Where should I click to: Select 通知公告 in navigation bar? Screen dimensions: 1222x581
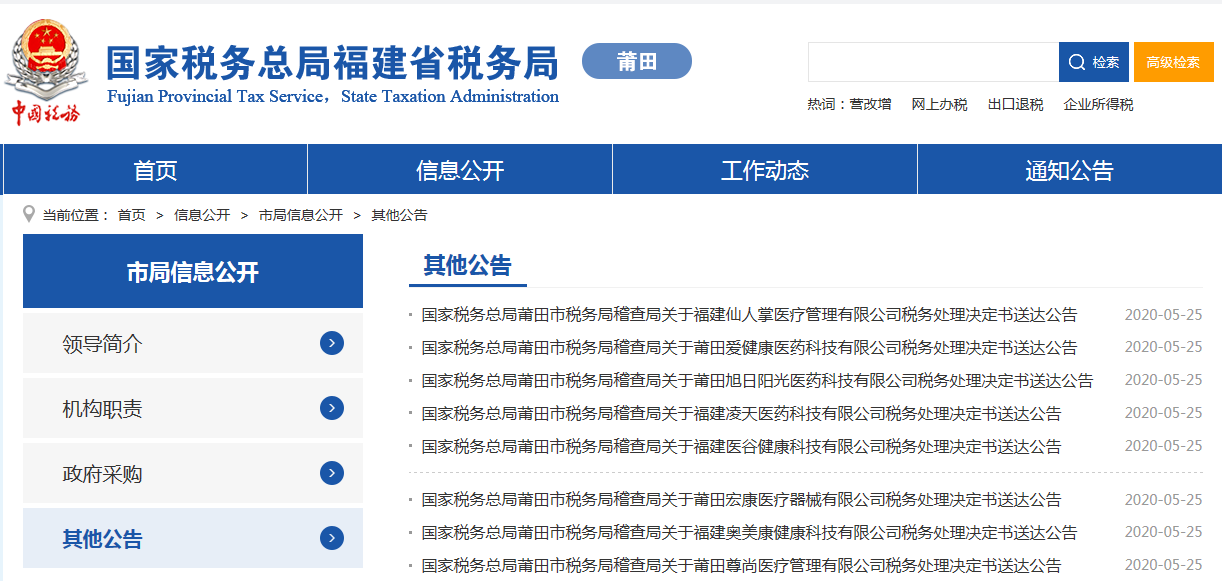tap(1069, 170)
